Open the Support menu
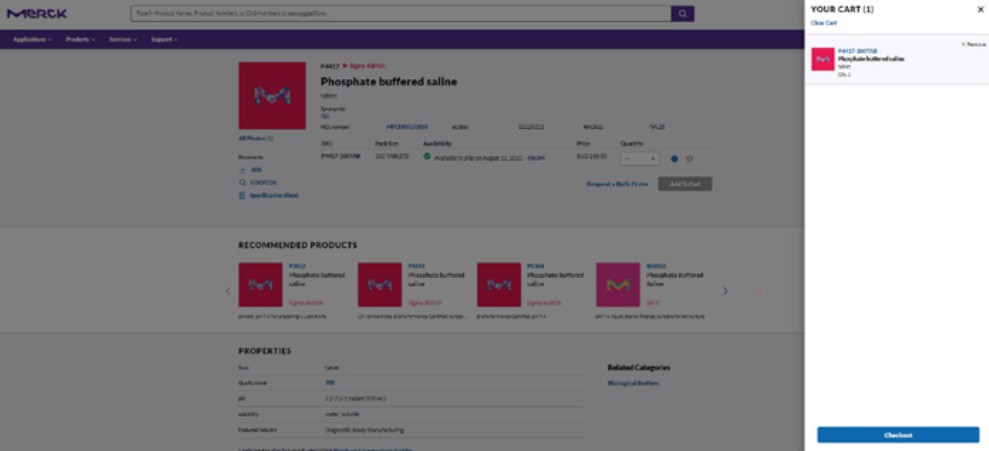The image size is (989, 451). [164, 39]
